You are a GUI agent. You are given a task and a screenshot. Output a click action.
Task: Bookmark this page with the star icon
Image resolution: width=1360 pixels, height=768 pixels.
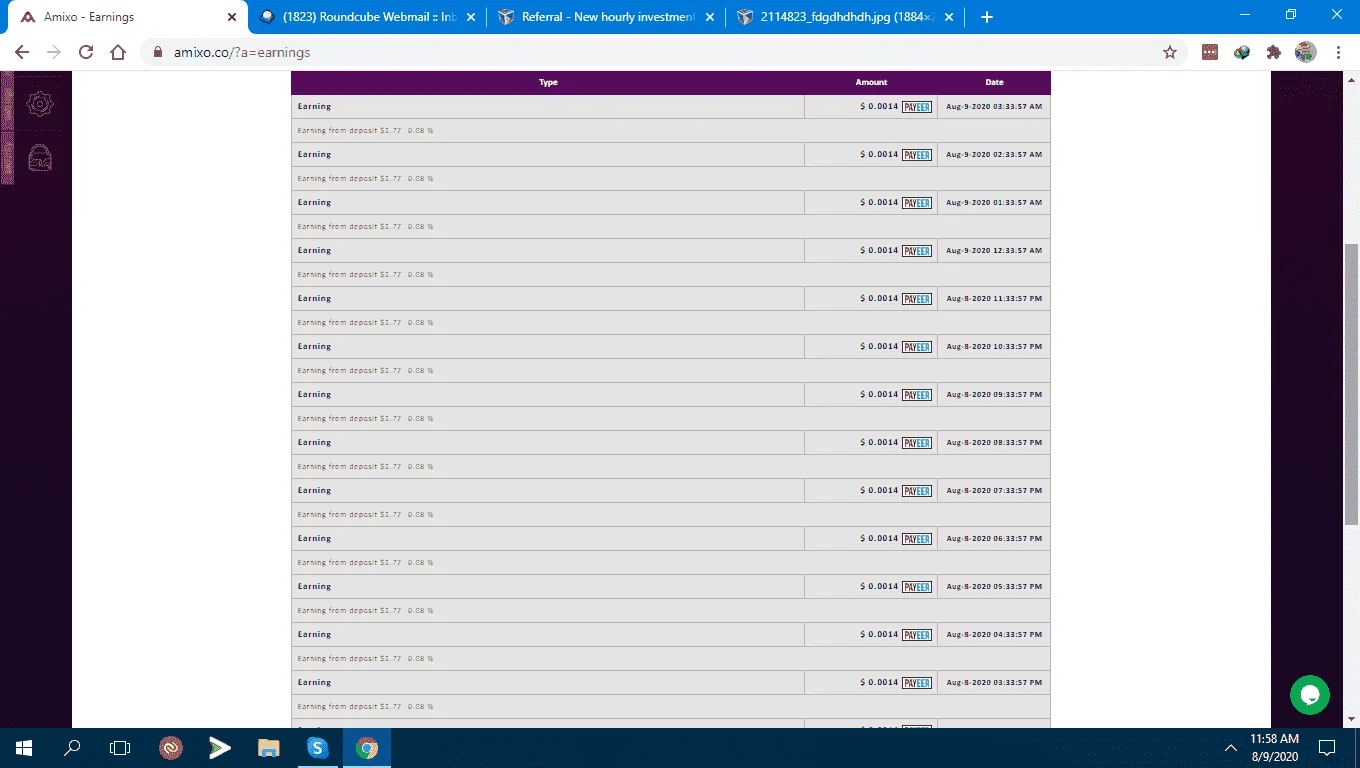[x=1170, y=52]
